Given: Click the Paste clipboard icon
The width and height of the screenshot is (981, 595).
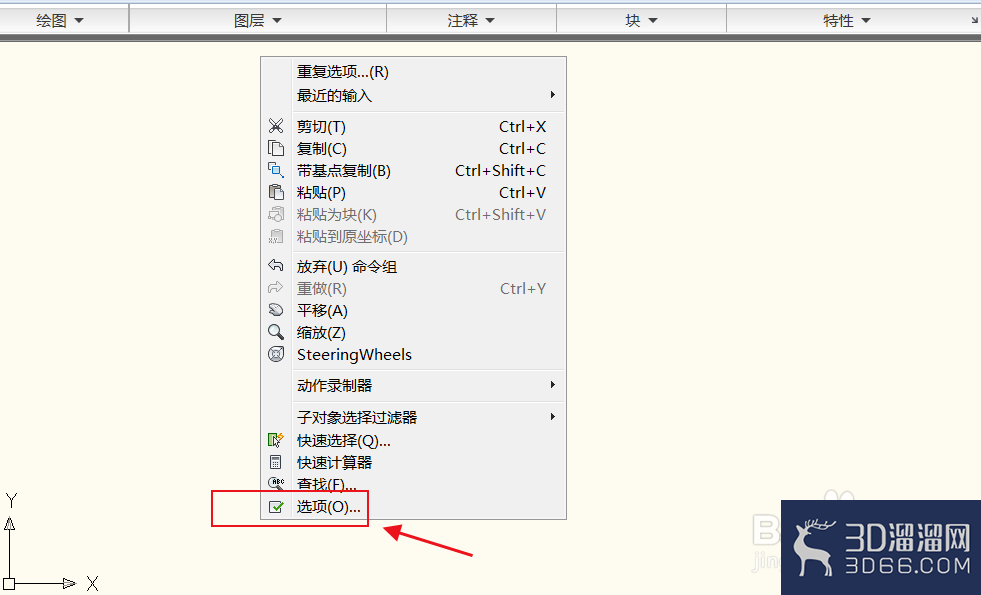Looking at the screenshot, I should pyautogui.click(x=276, y=192).
